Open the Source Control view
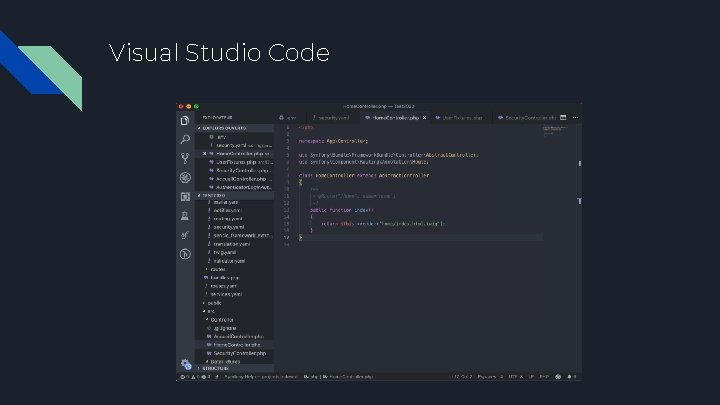This screenshot has height=405, width=720. (x=185, y=158)
